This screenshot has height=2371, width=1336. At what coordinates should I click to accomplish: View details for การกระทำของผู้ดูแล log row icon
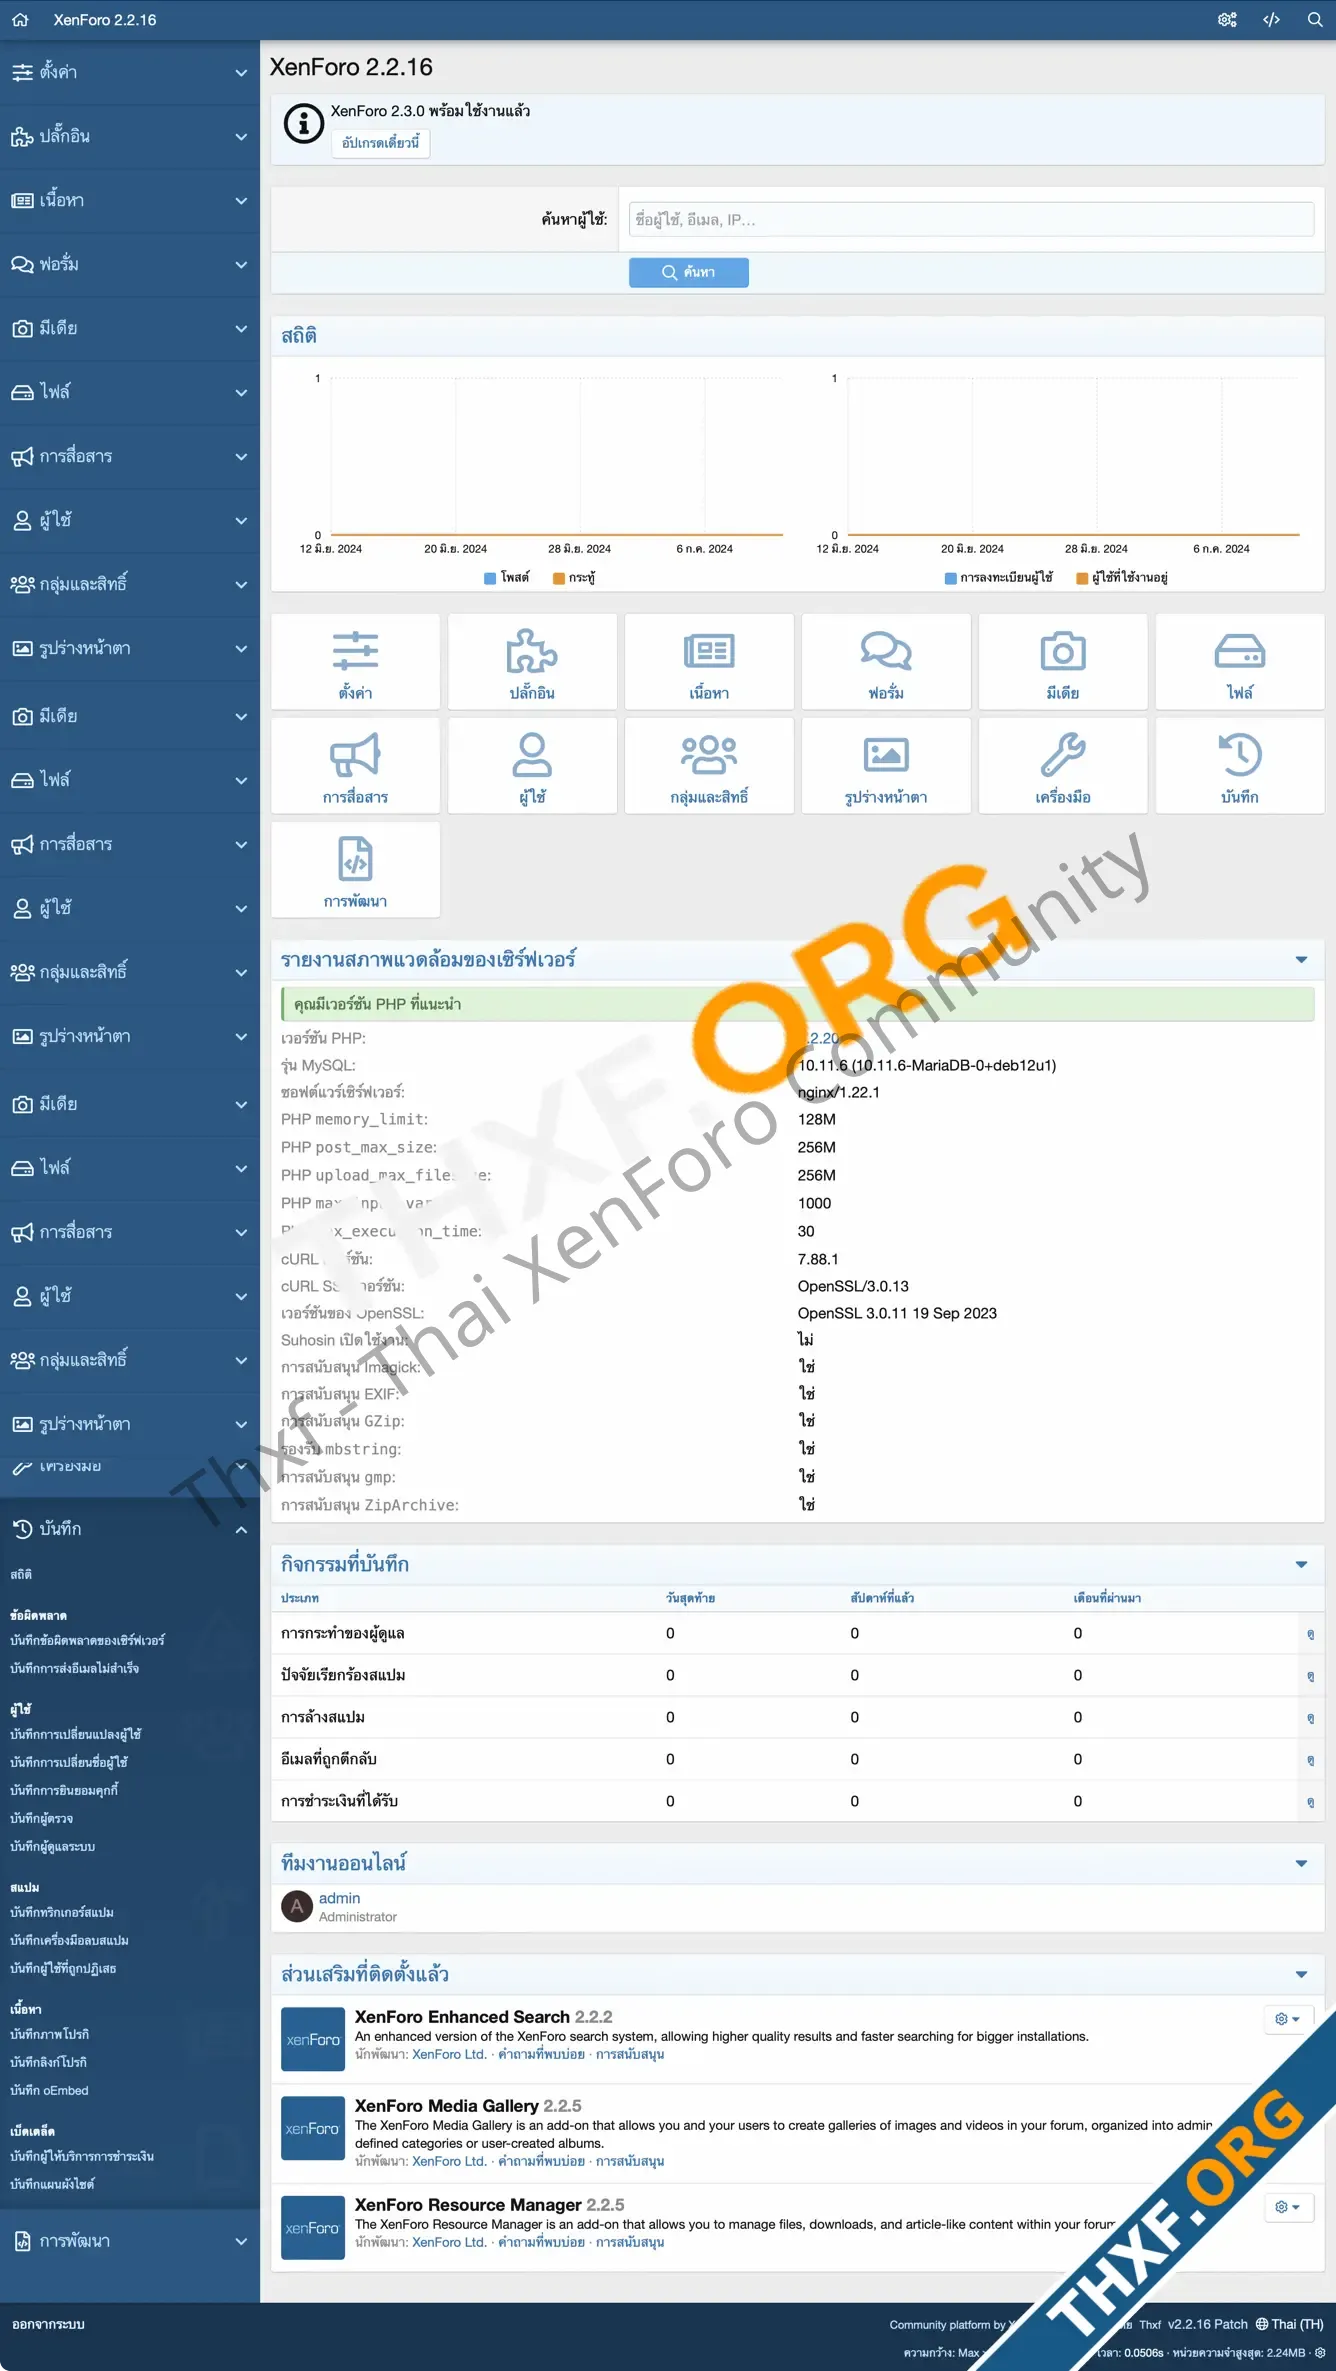(x=1310, y=1634)
